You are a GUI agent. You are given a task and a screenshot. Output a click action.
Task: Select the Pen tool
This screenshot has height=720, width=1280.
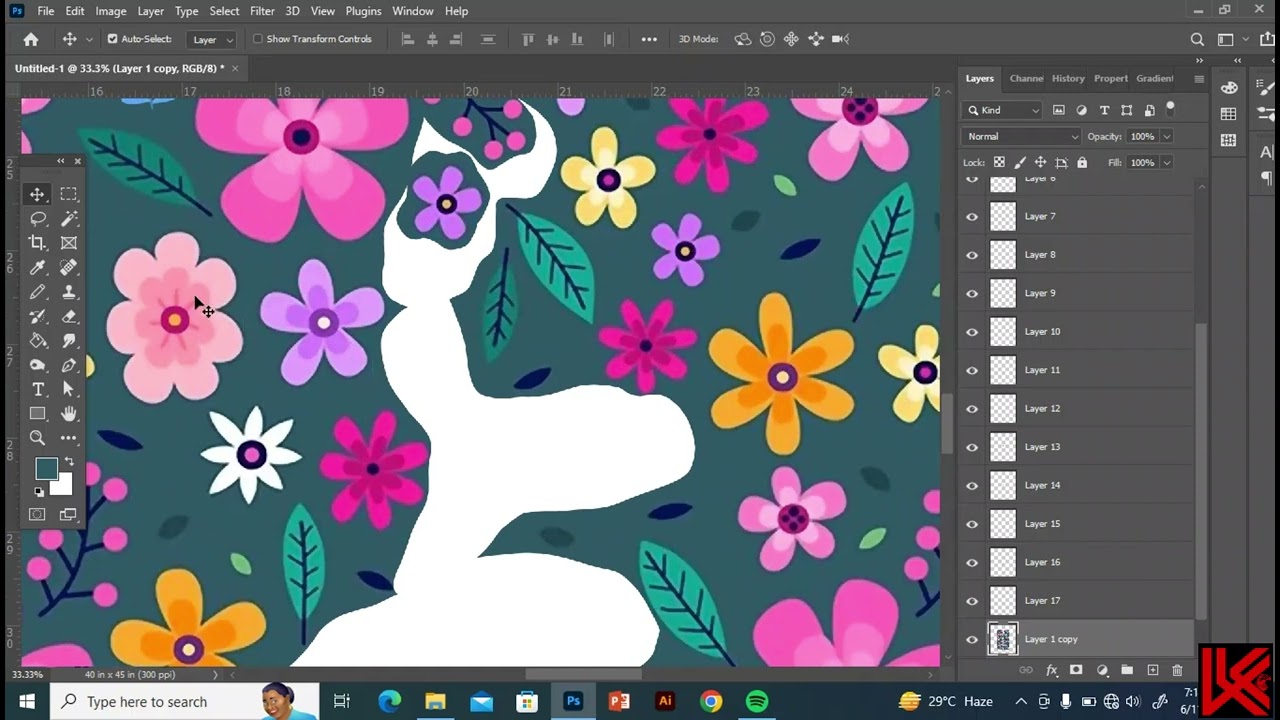[69, 365]
